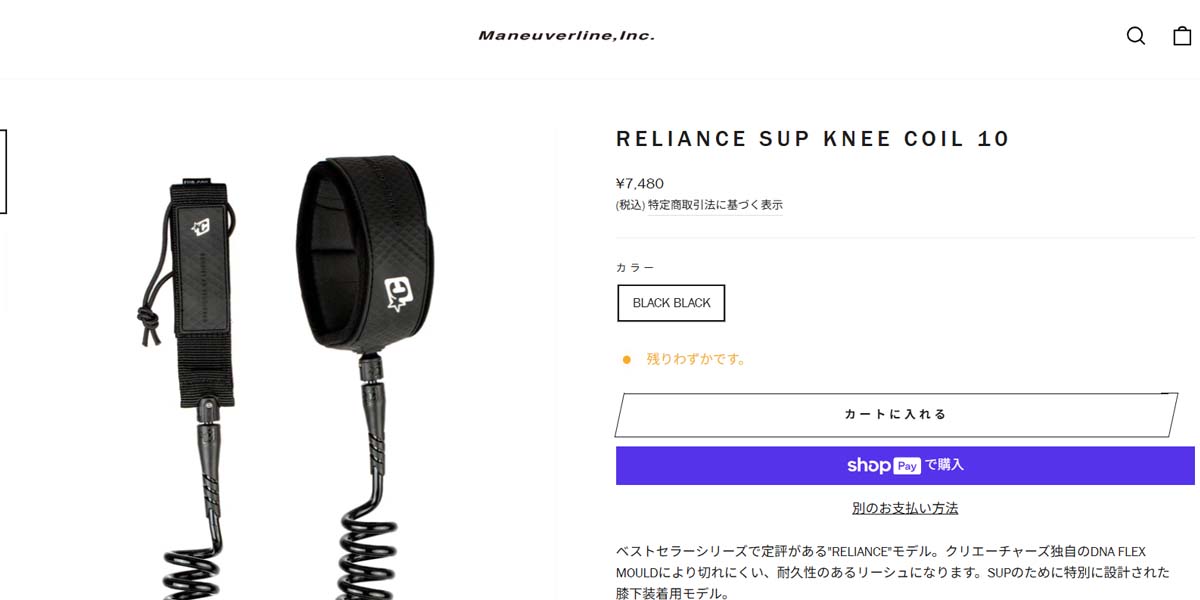
Task: Click the Maneuverline, Inc. logo
Action: tap(566, 36)
